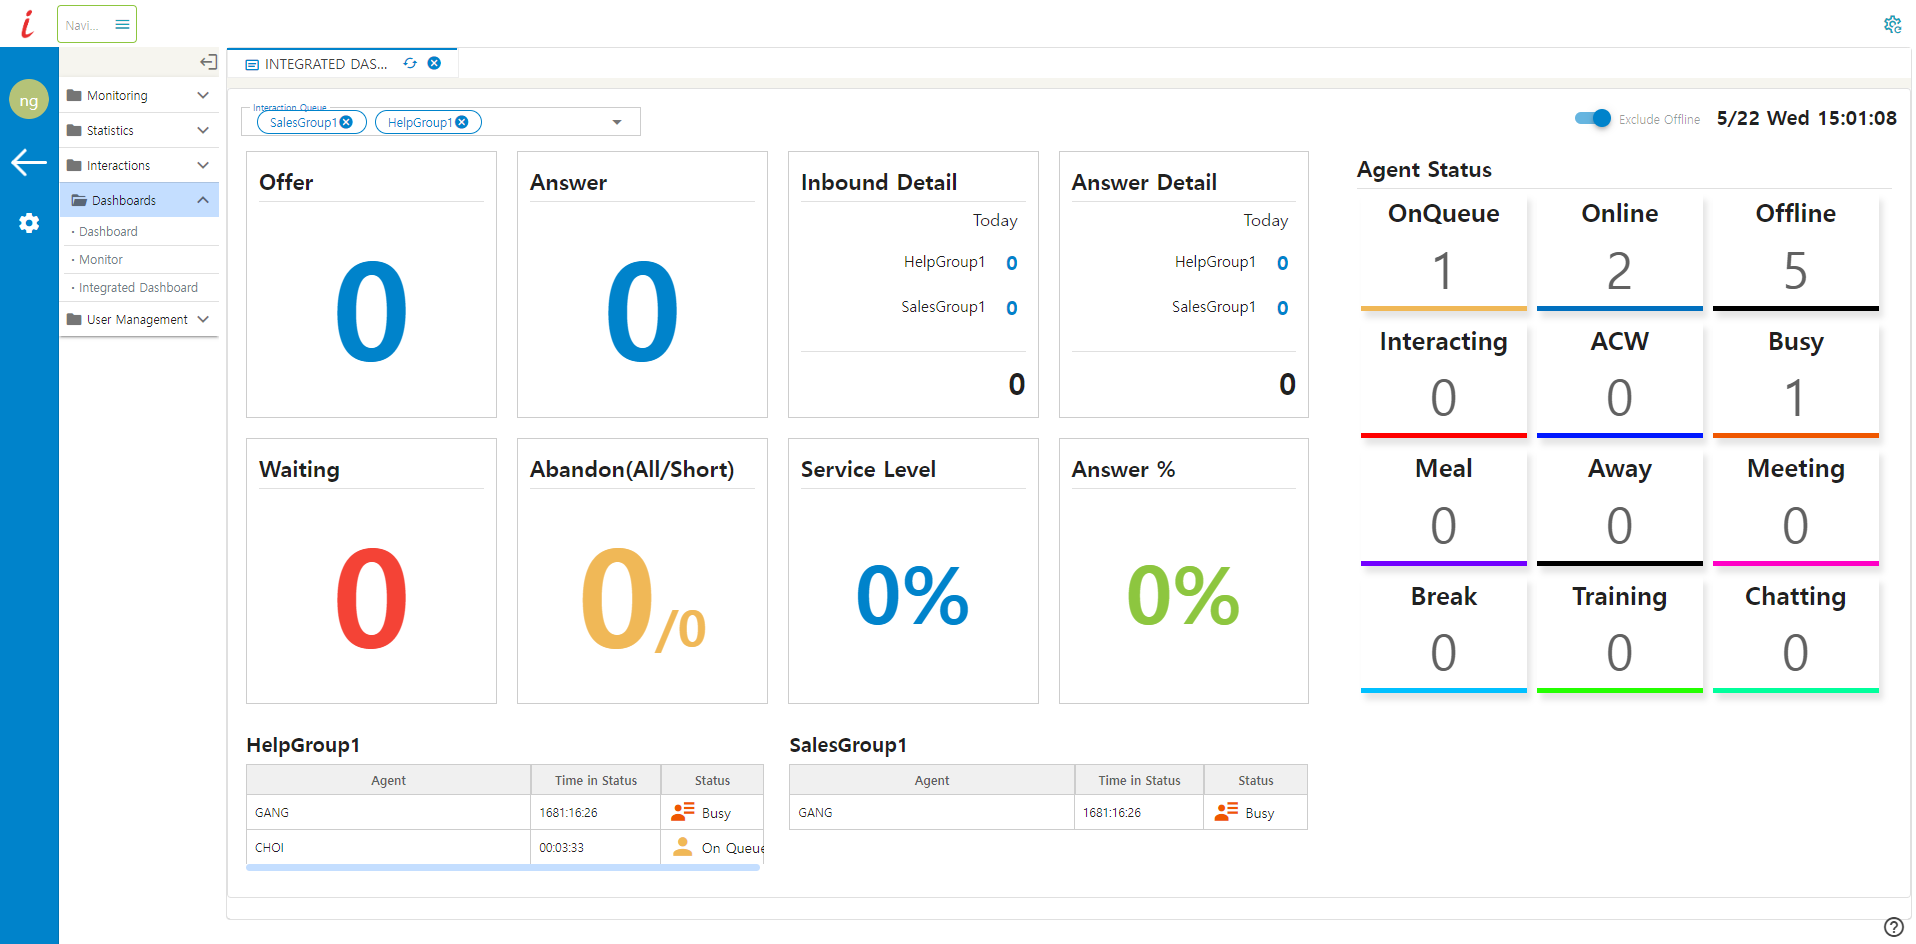Click the Chatting agent status tile
Viewport: 1916px width, 944px height.
(x=1795, y=635)
